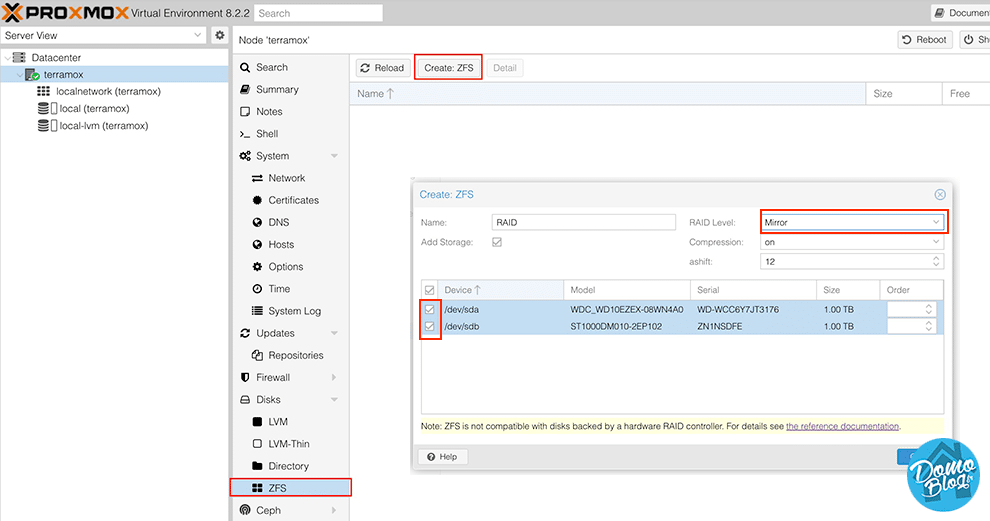The image size is (990, 521).
Task: Collapse the Updates menu section arrow
Action: (334, 333)
